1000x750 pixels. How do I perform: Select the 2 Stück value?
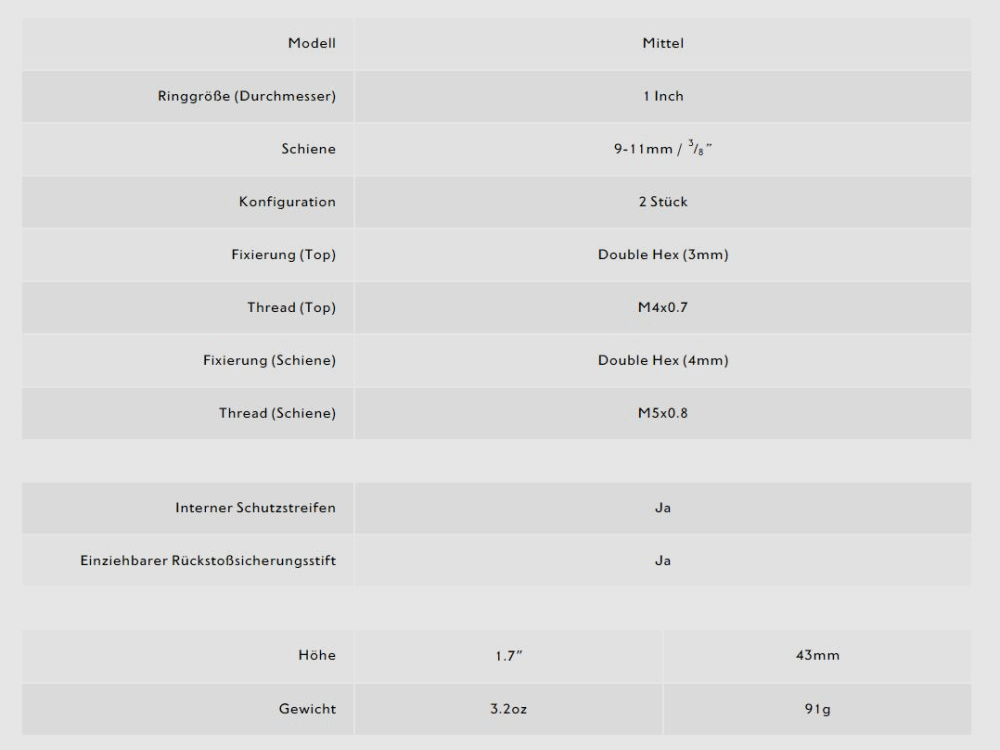click(663, 202)
